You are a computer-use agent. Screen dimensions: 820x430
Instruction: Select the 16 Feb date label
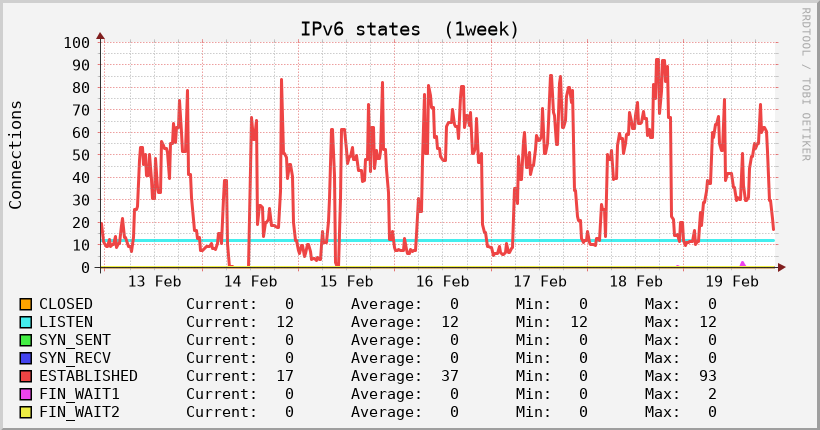coord(442,282)
